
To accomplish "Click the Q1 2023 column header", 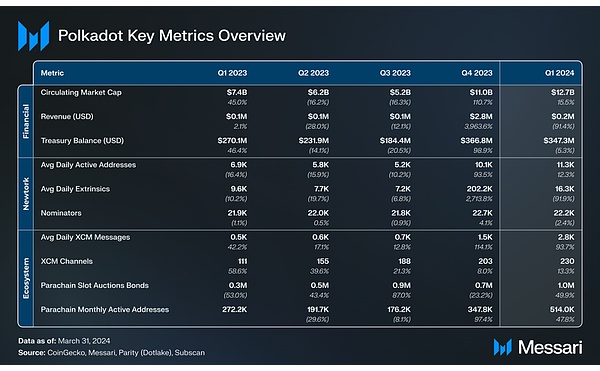I will (x=232, y=73).
